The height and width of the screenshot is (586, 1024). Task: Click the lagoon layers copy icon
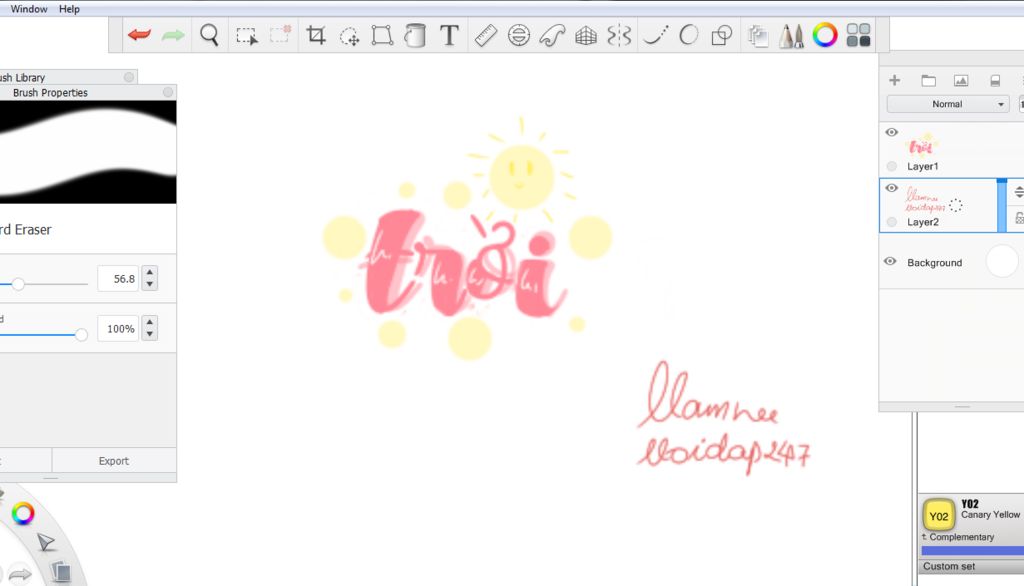tap(61, 572)
